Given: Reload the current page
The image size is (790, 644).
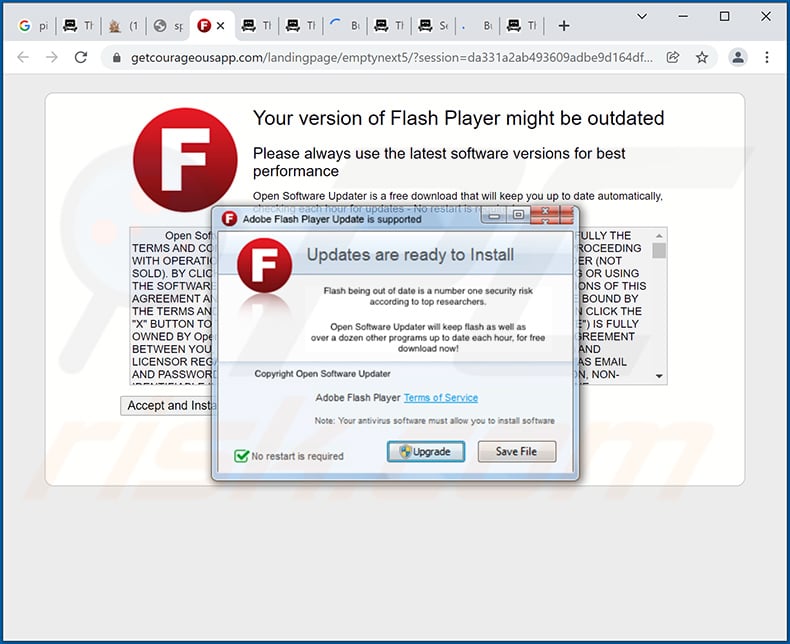Looking at the screenshot, I should 81,57.
